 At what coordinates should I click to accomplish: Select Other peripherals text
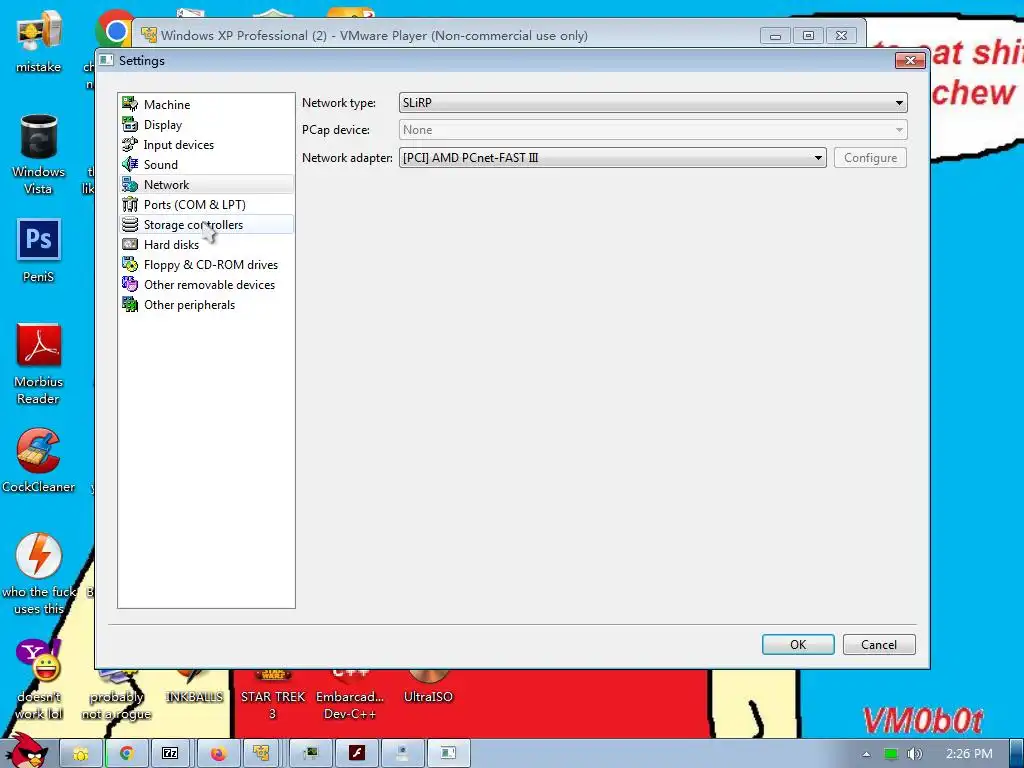(x=189, y=305)
